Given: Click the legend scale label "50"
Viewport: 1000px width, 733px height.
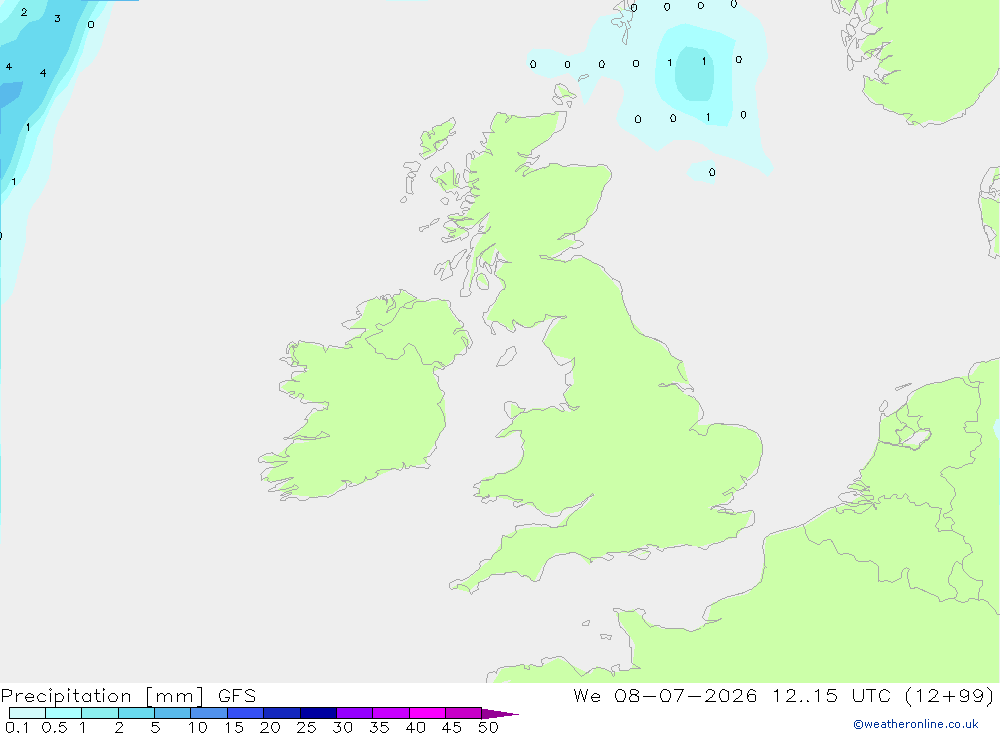Looking at the screenshot, I should (488, 727).
